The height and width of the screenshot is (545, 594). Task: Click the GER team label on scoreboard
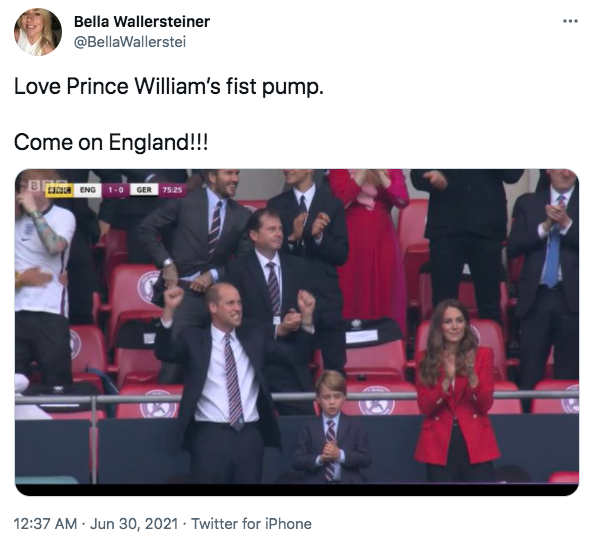click(144, 190)
